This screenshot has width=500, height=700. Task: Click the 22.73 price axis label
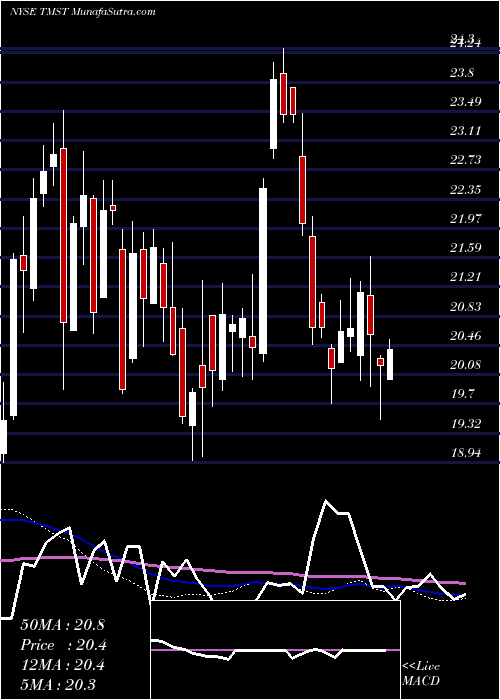[x=465, y=160]
